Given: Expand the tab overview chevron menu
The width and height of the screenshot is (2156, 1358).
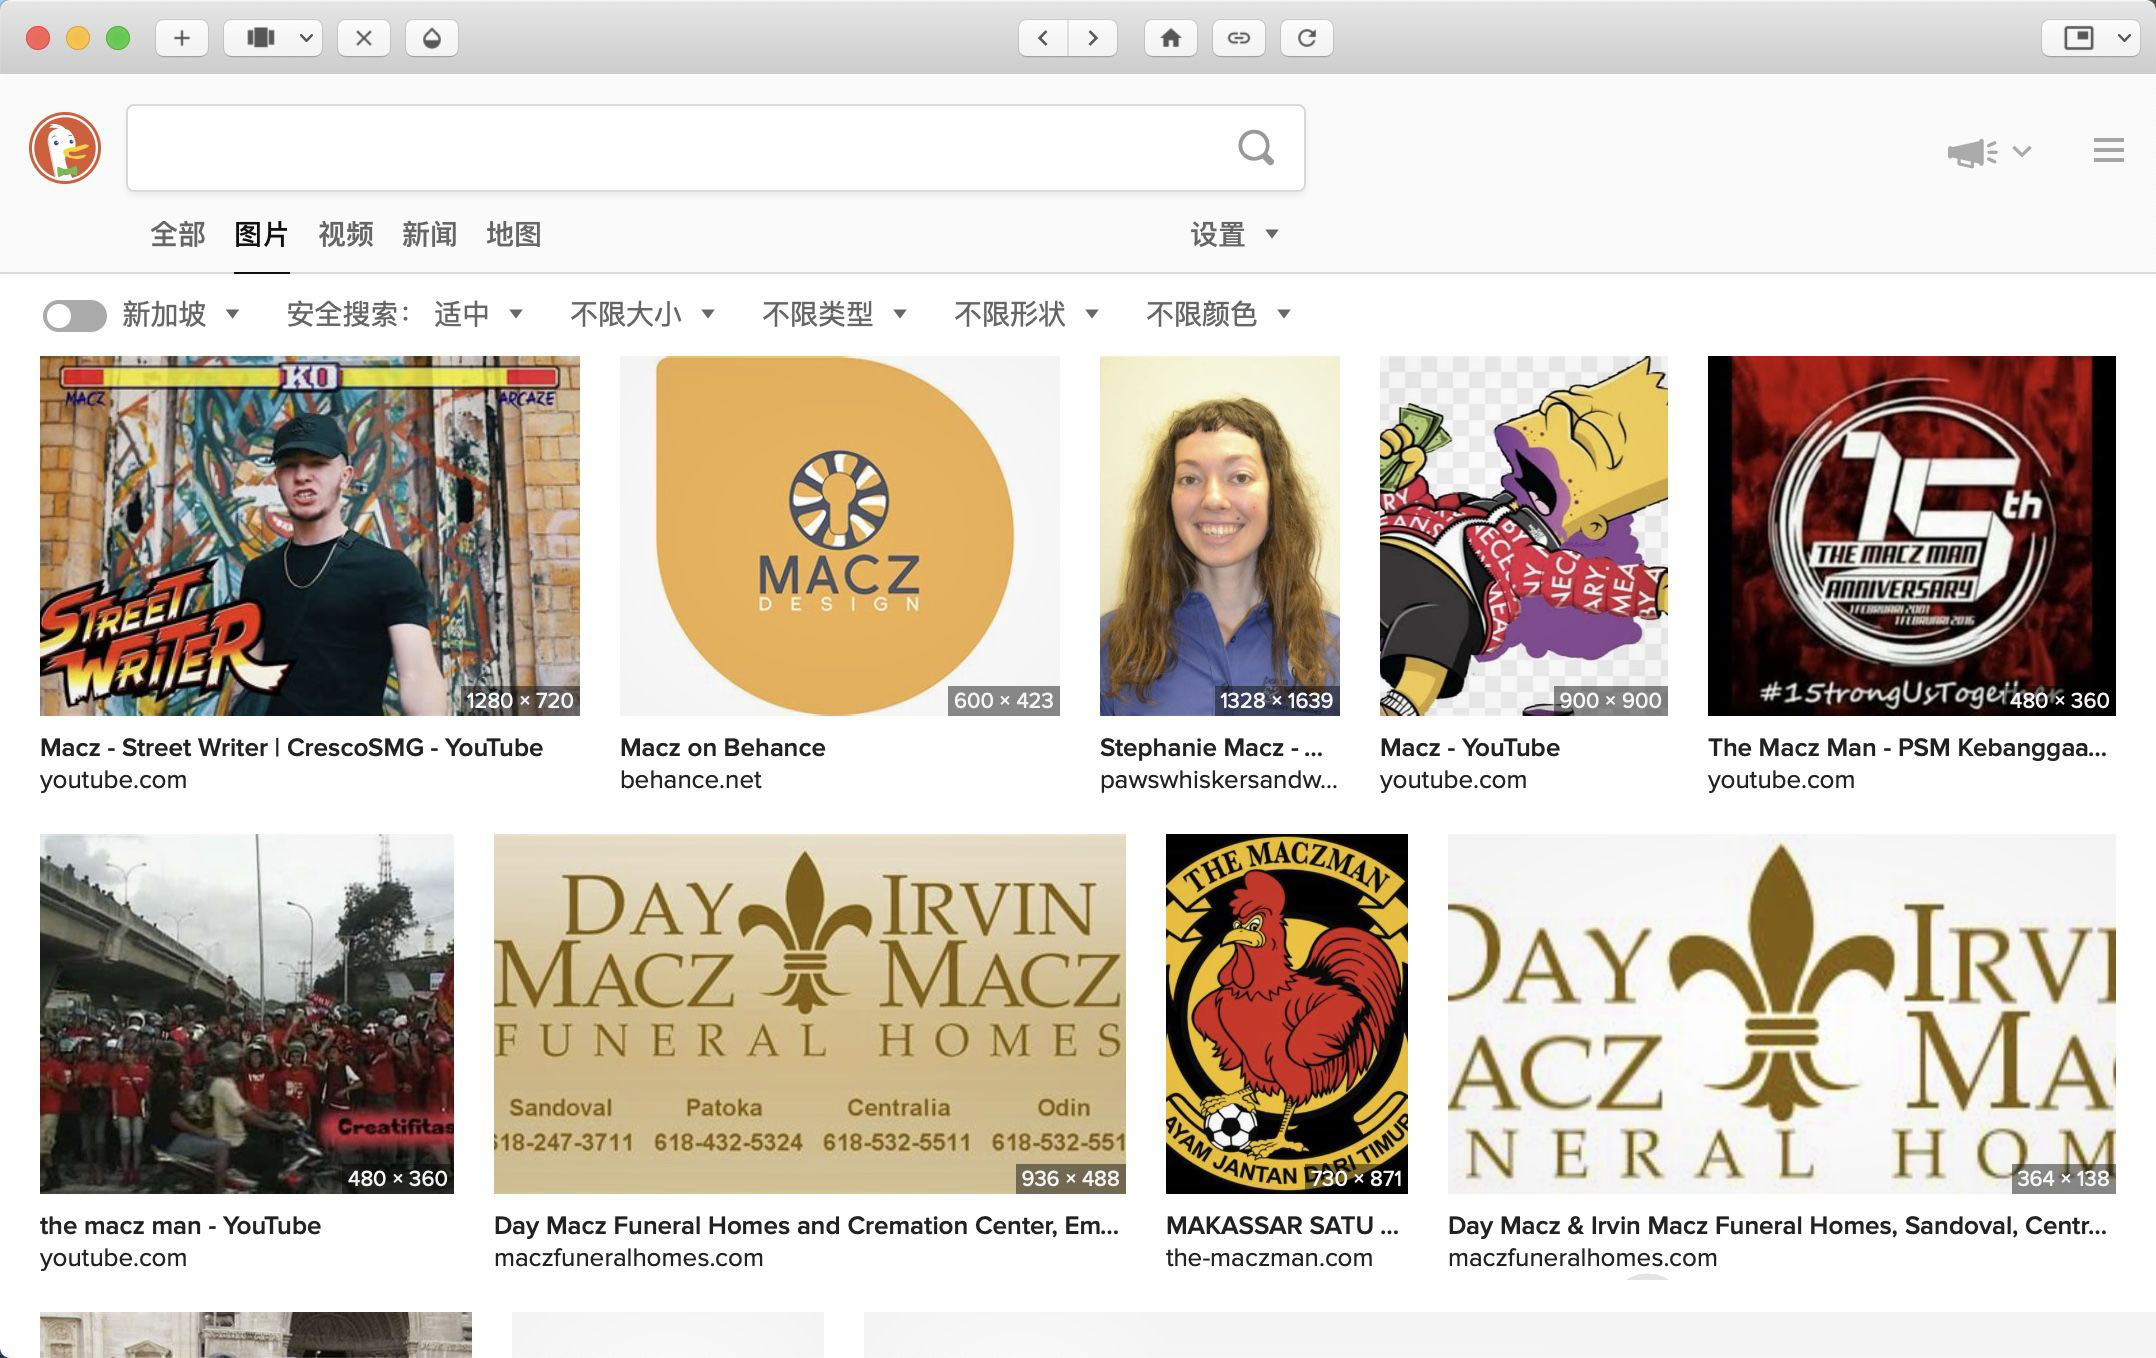Looking at the screenshot, I should pos(306,38).
